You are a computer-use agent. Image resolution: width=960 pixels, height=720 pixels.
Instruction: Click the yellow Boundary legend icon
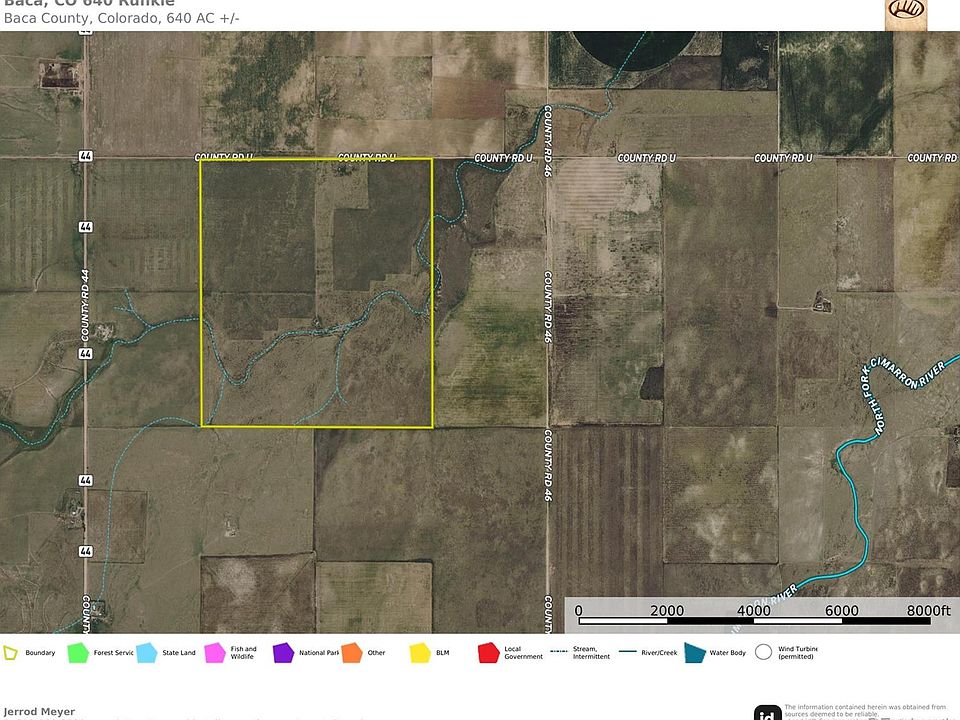coord(10,653)
